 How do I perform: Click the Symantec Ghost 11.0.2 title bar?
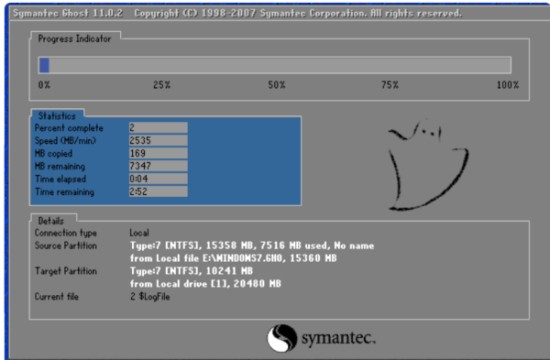(x=237, y=13)
